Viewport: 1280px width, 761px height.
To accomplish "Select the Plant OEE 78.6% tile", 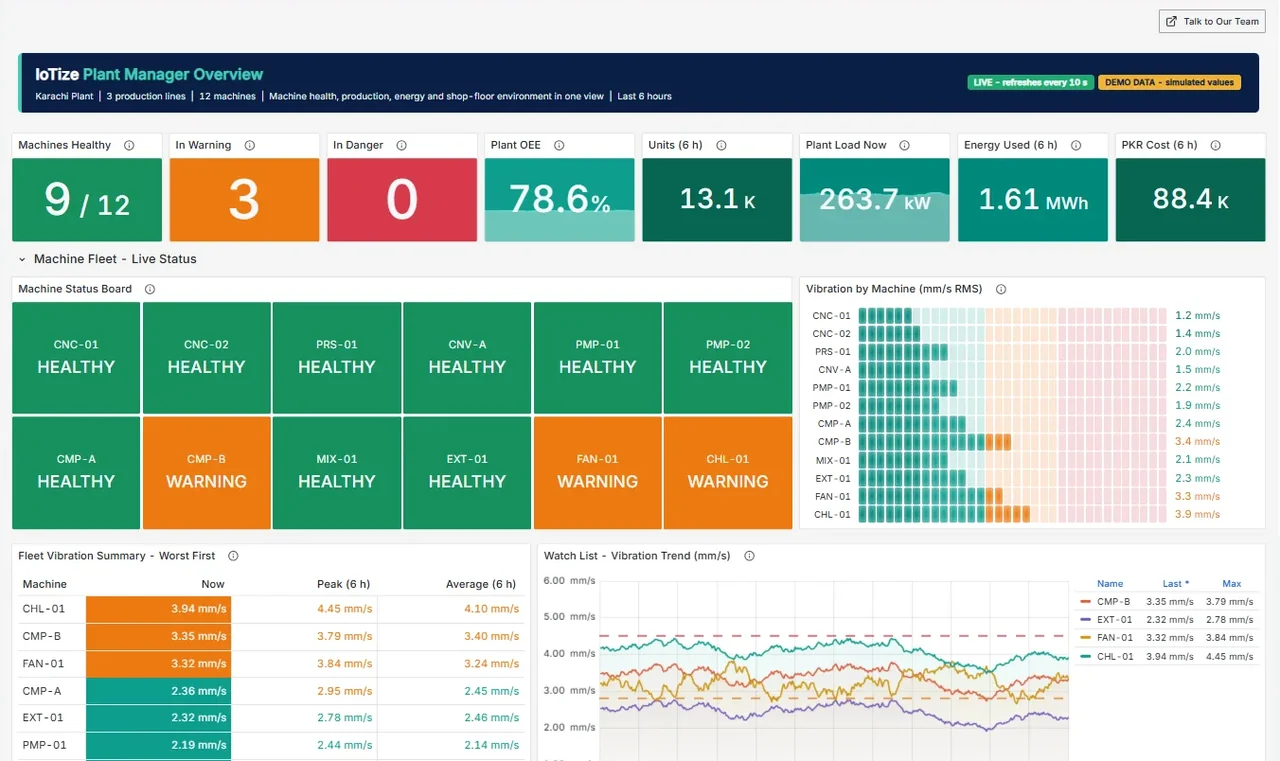I will (x=560, y=200).
